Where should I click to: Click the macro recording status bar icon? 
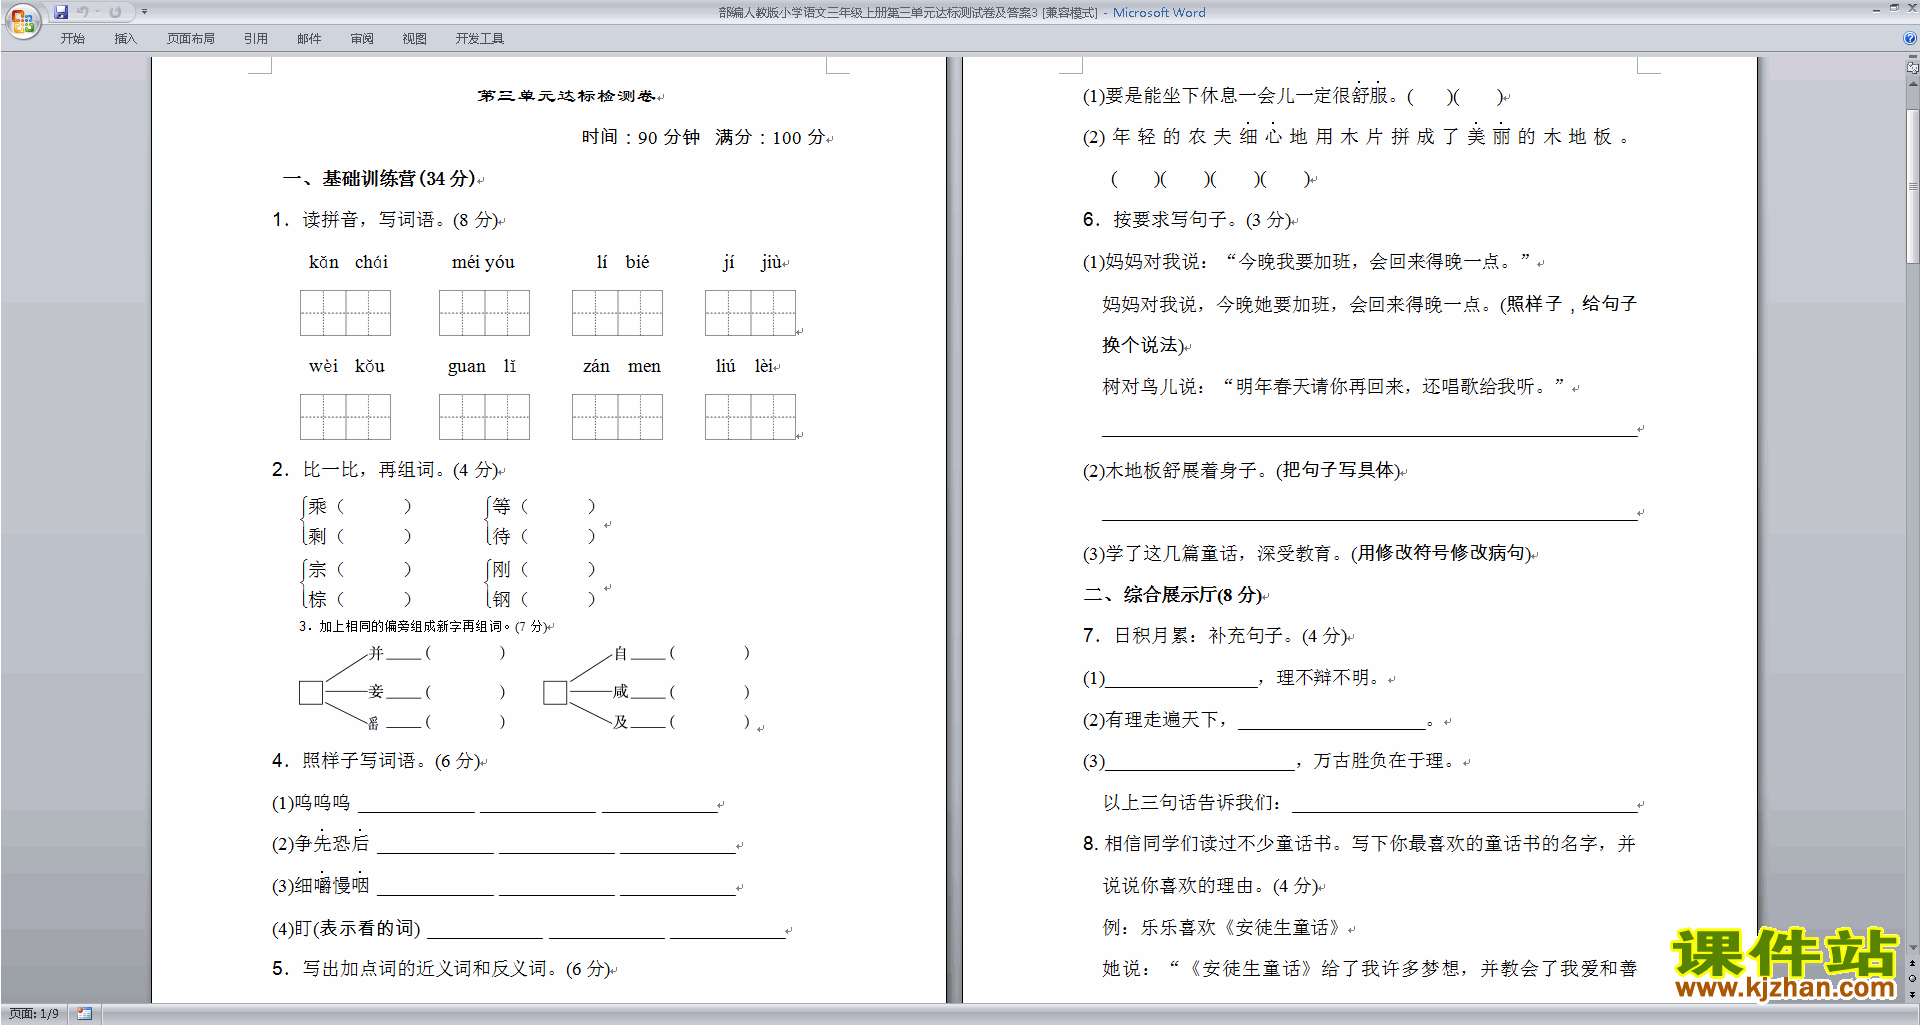(x=85, y=1014)
